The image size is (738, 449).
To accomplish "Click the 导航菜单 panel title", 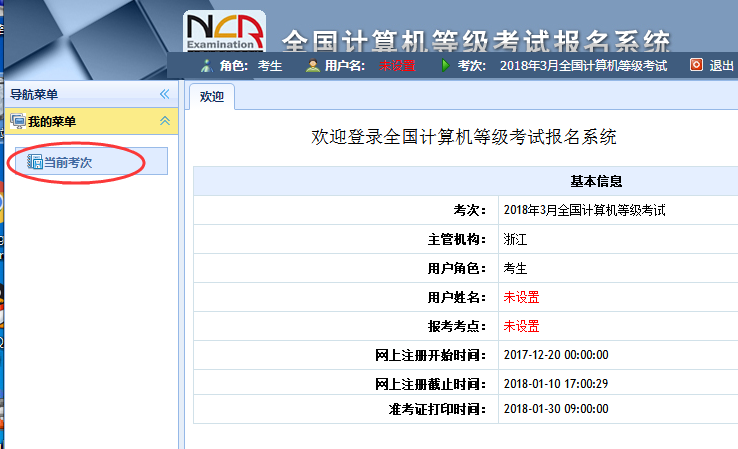I will click(x=34, y=95).
